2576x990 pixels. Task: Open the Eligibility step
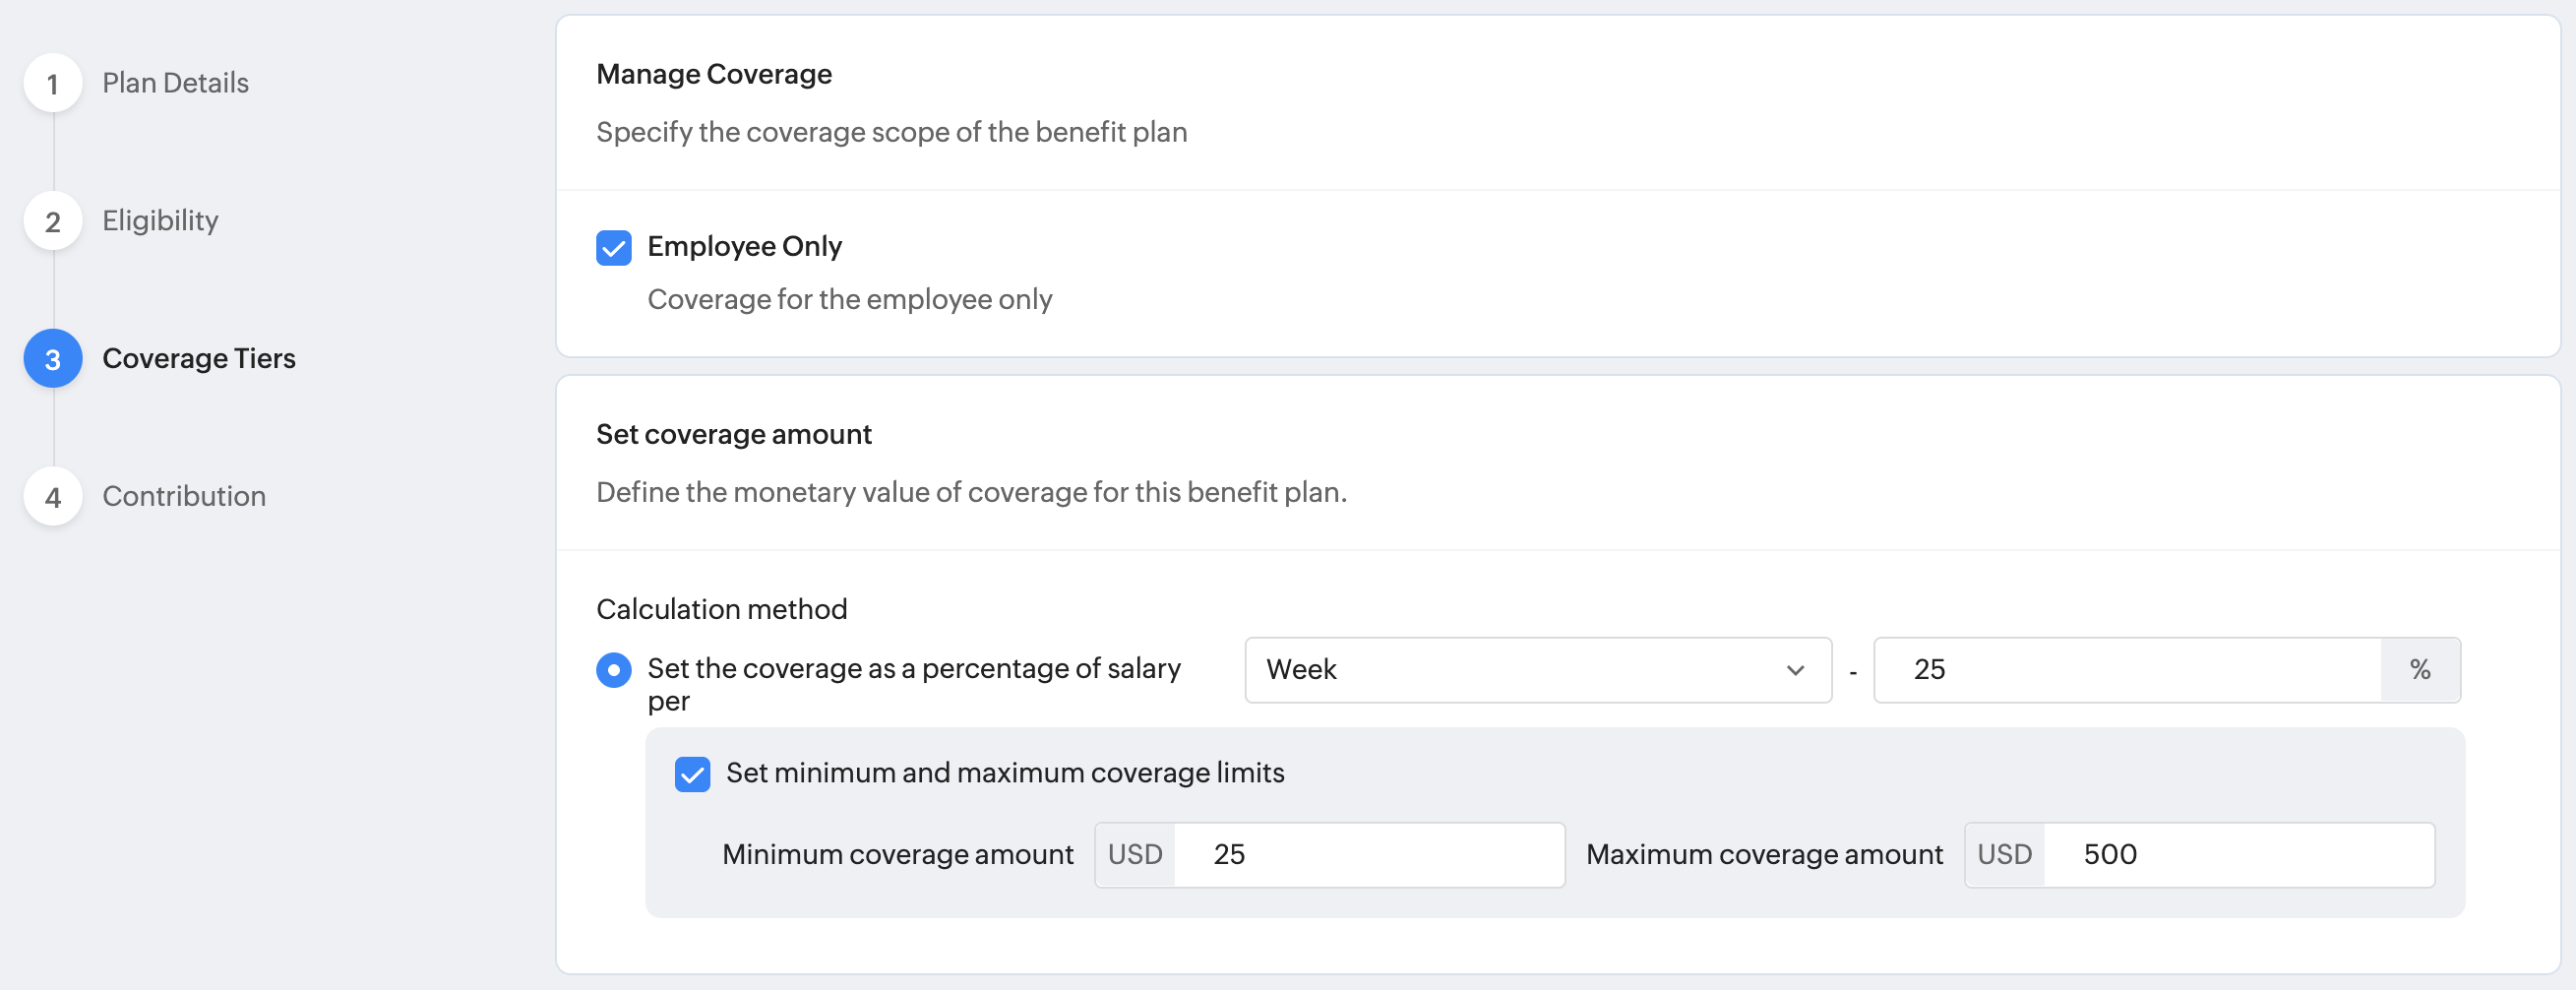160,221
